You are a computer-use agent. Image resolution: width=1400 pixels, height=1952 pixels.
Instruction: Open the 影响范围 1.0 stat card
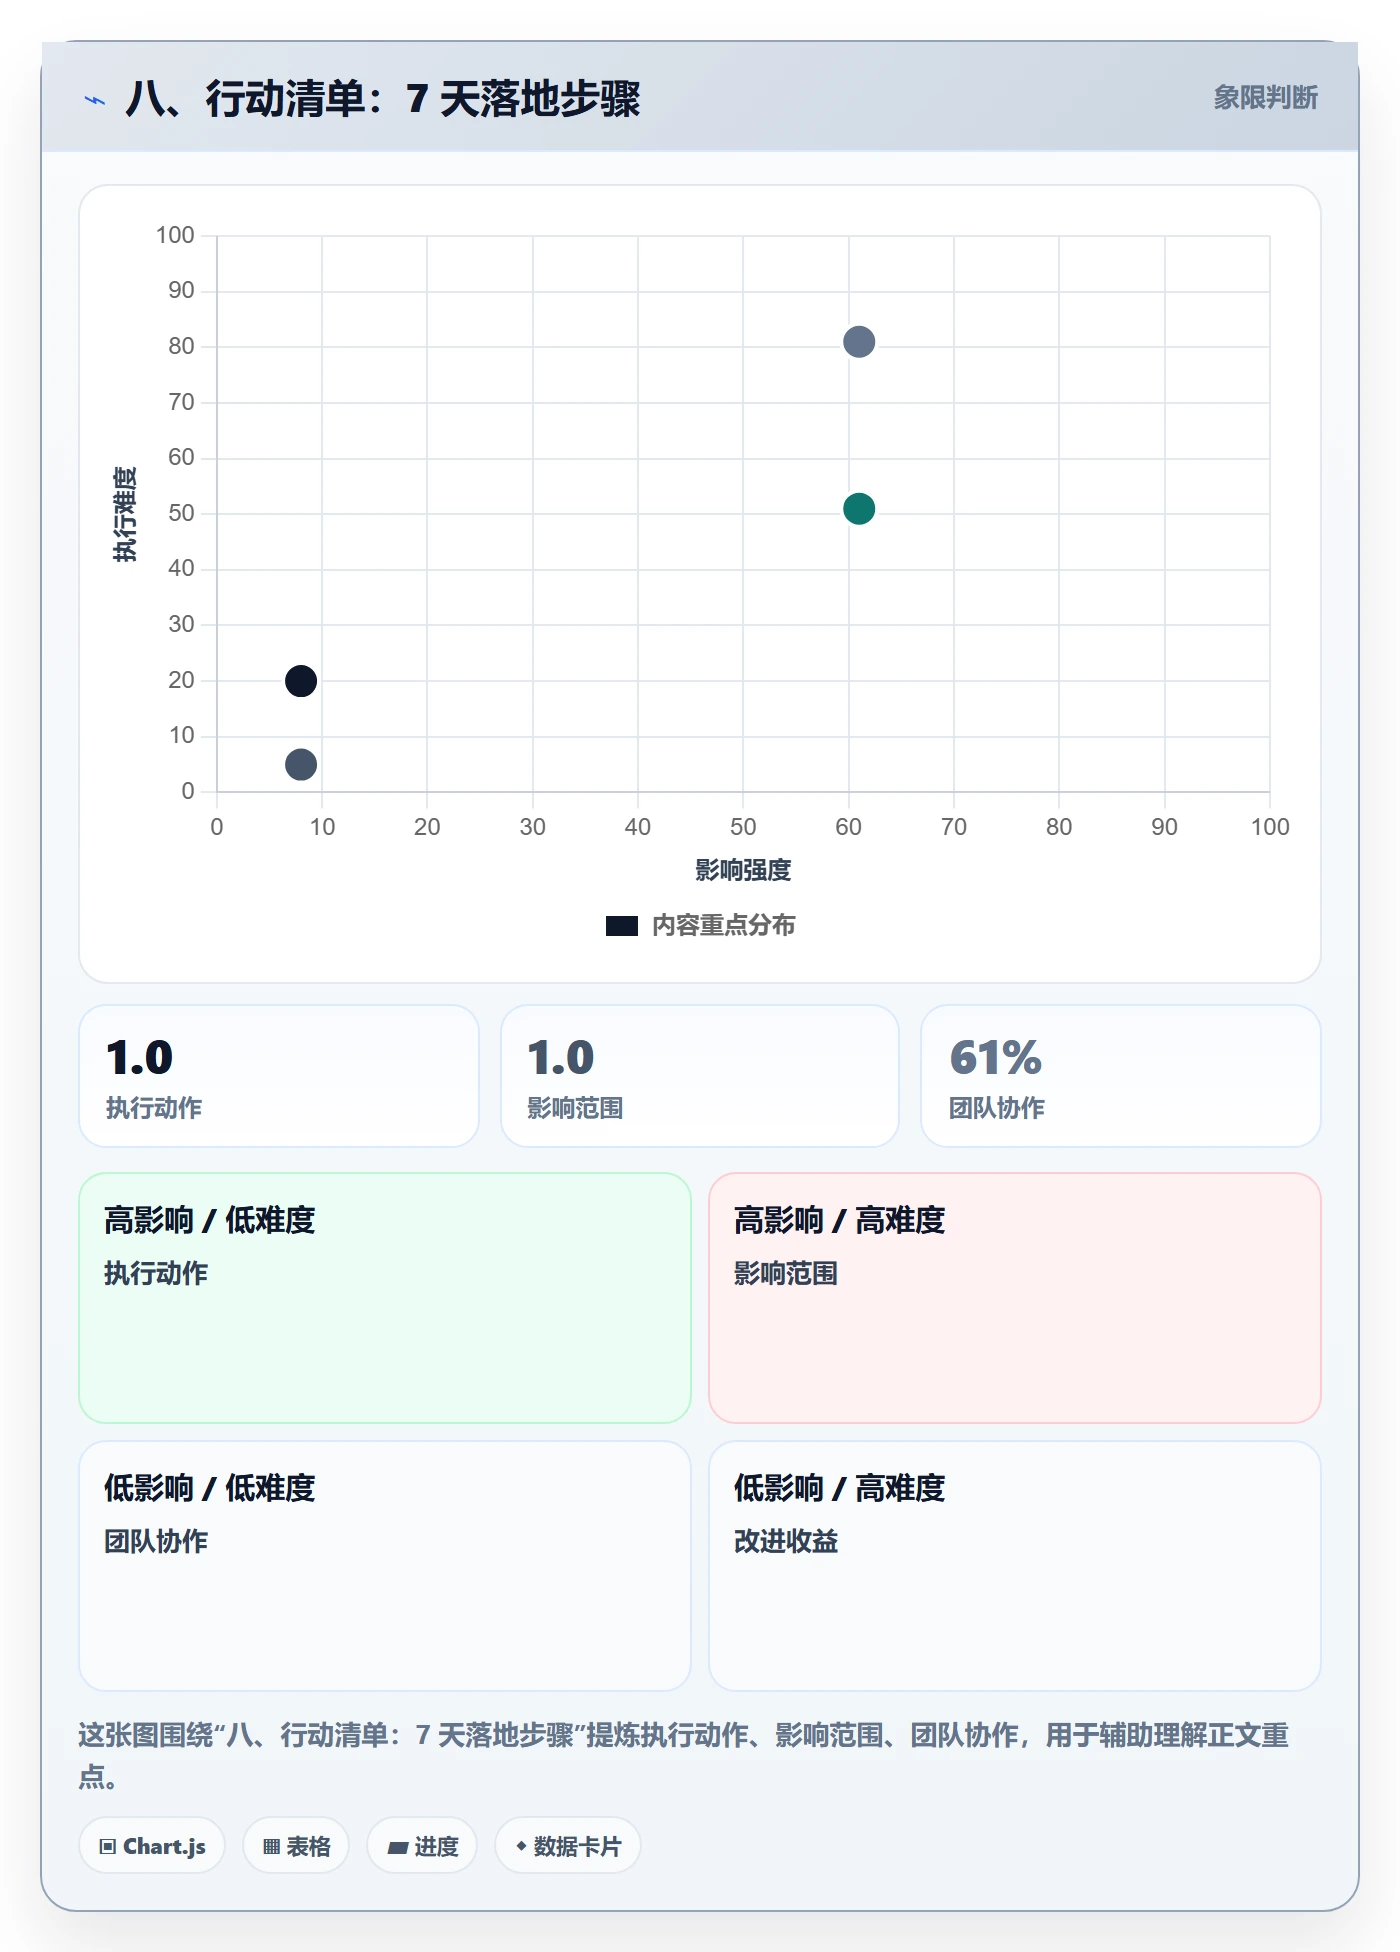[x=700, y=1076]
